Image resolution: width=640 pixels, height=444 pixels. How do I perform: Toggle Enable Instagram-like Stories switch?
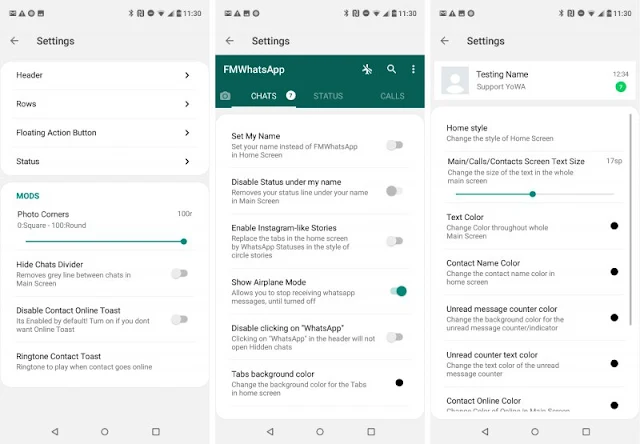tap(395, 241)
